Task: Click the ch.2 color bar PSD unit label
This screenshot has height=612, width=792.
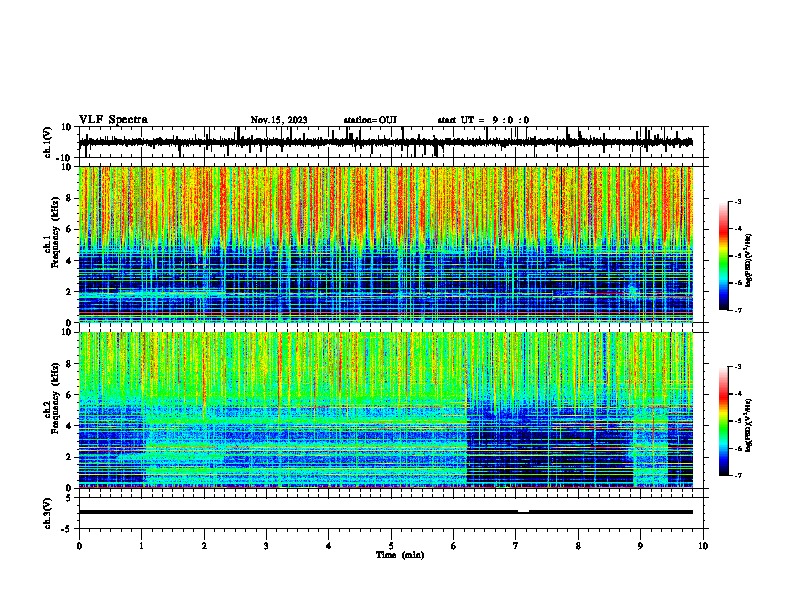Action: coord(749,426)
